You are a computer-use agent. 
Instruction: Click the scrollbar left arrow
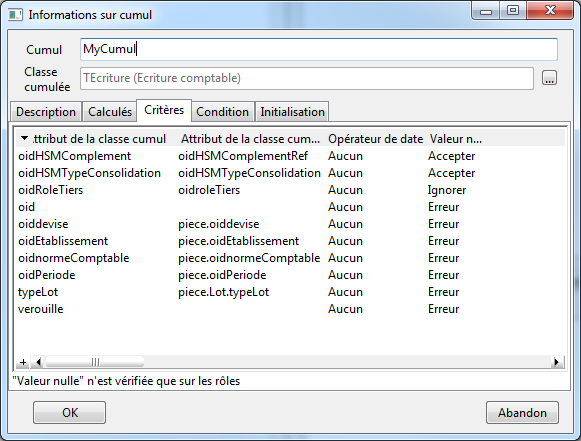pyautogui.click(x=38, y=362)
